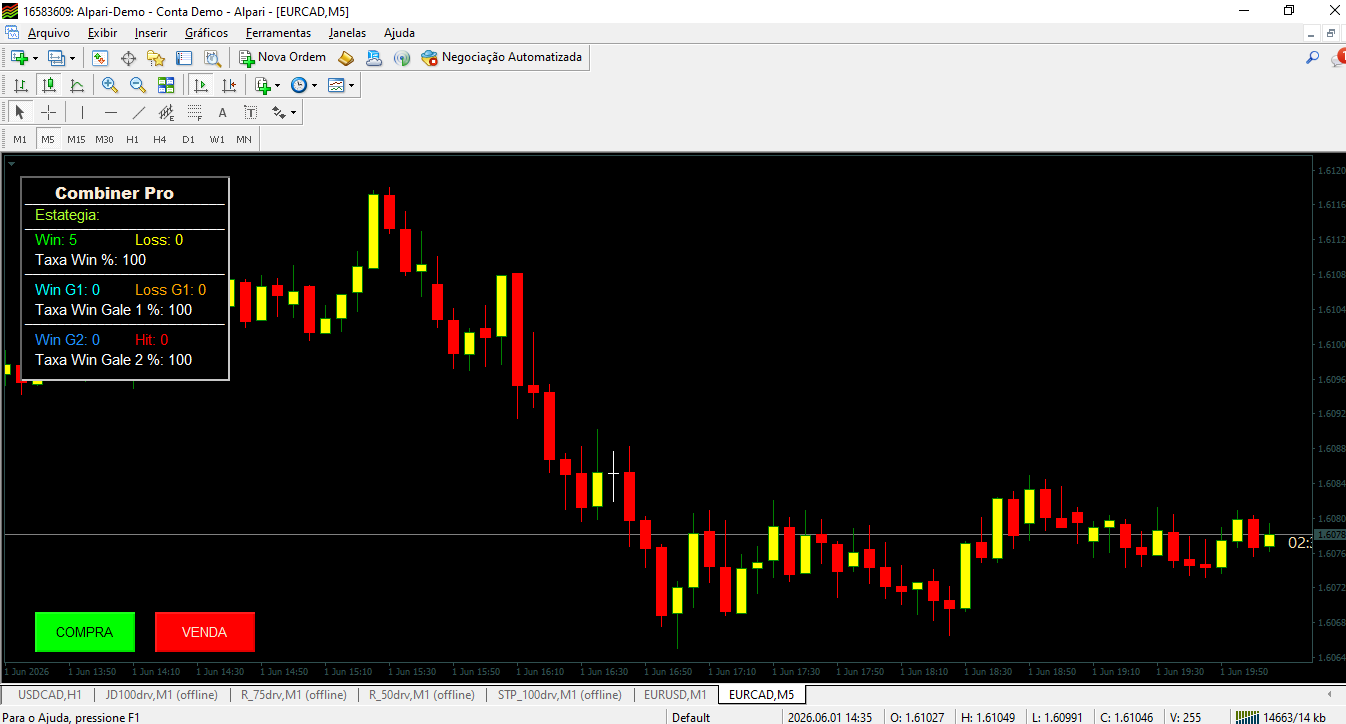Switch chart to candlestick mode

tap(48, 85)
